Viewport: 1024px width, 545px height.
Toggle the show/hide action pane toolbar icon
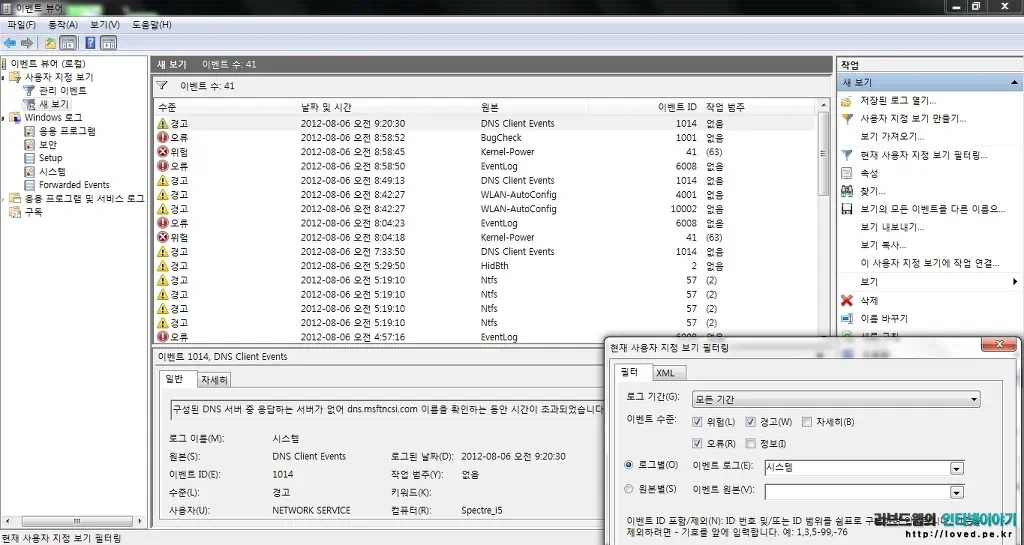108,43
